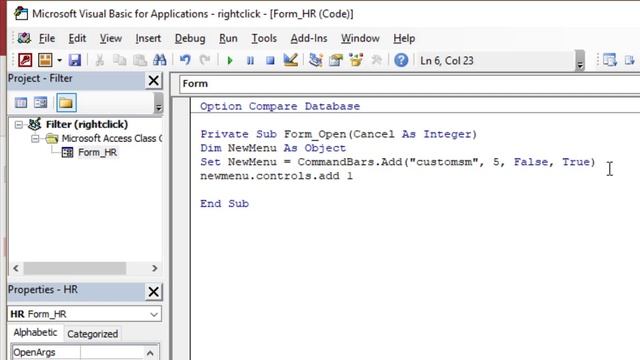Close the Properties - HR pane
Viewport: 640px width, 360px height.
(153, 291)
